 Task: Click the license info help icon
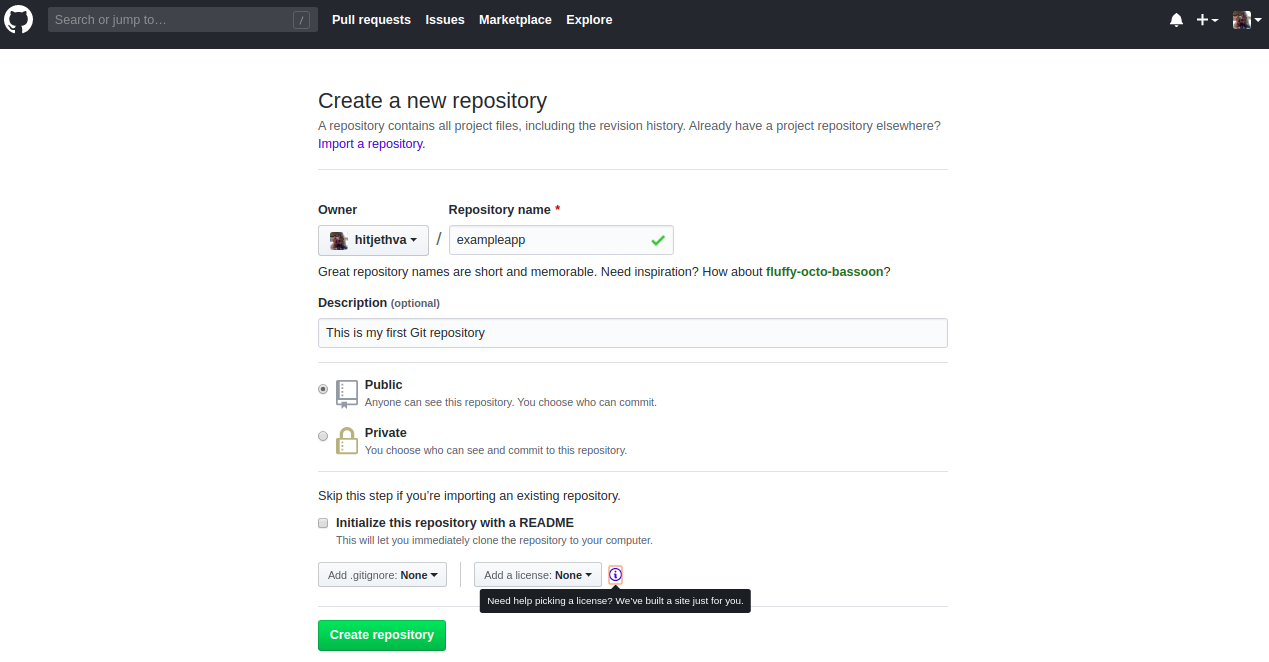615,575
